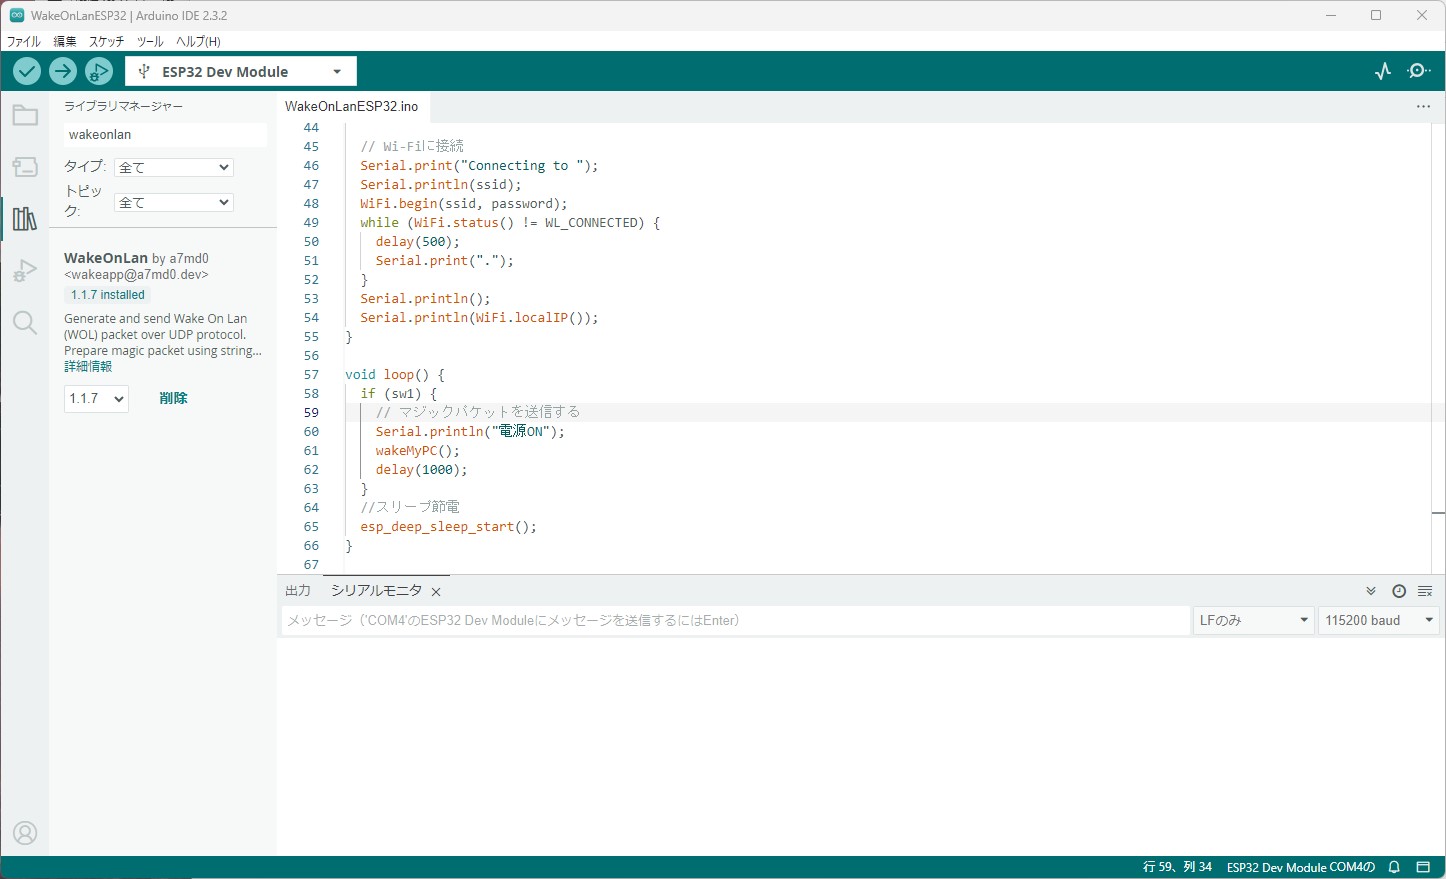Image resolution: width=1446 pixels, height=879 pixels.
Task: Open the 詳細情報 link
Action: click(88, 367)
